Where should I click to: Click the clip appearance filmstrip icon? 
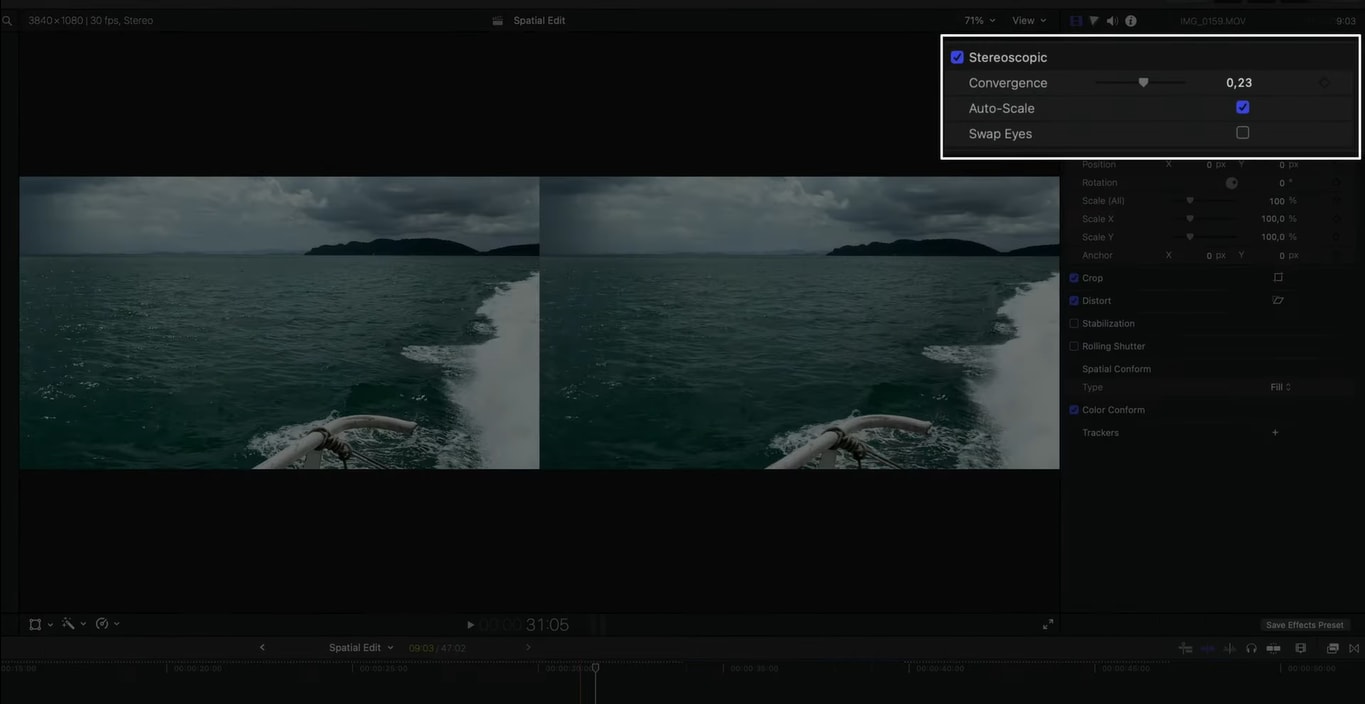point(1300,648)
